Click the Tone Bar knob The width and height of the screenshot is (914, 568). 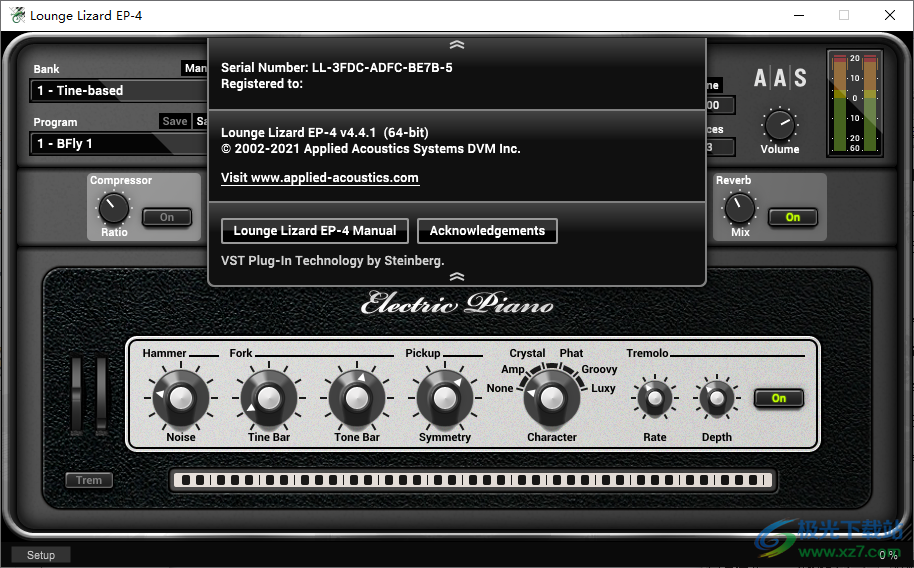pyautogui.click(x=356, y=398)
